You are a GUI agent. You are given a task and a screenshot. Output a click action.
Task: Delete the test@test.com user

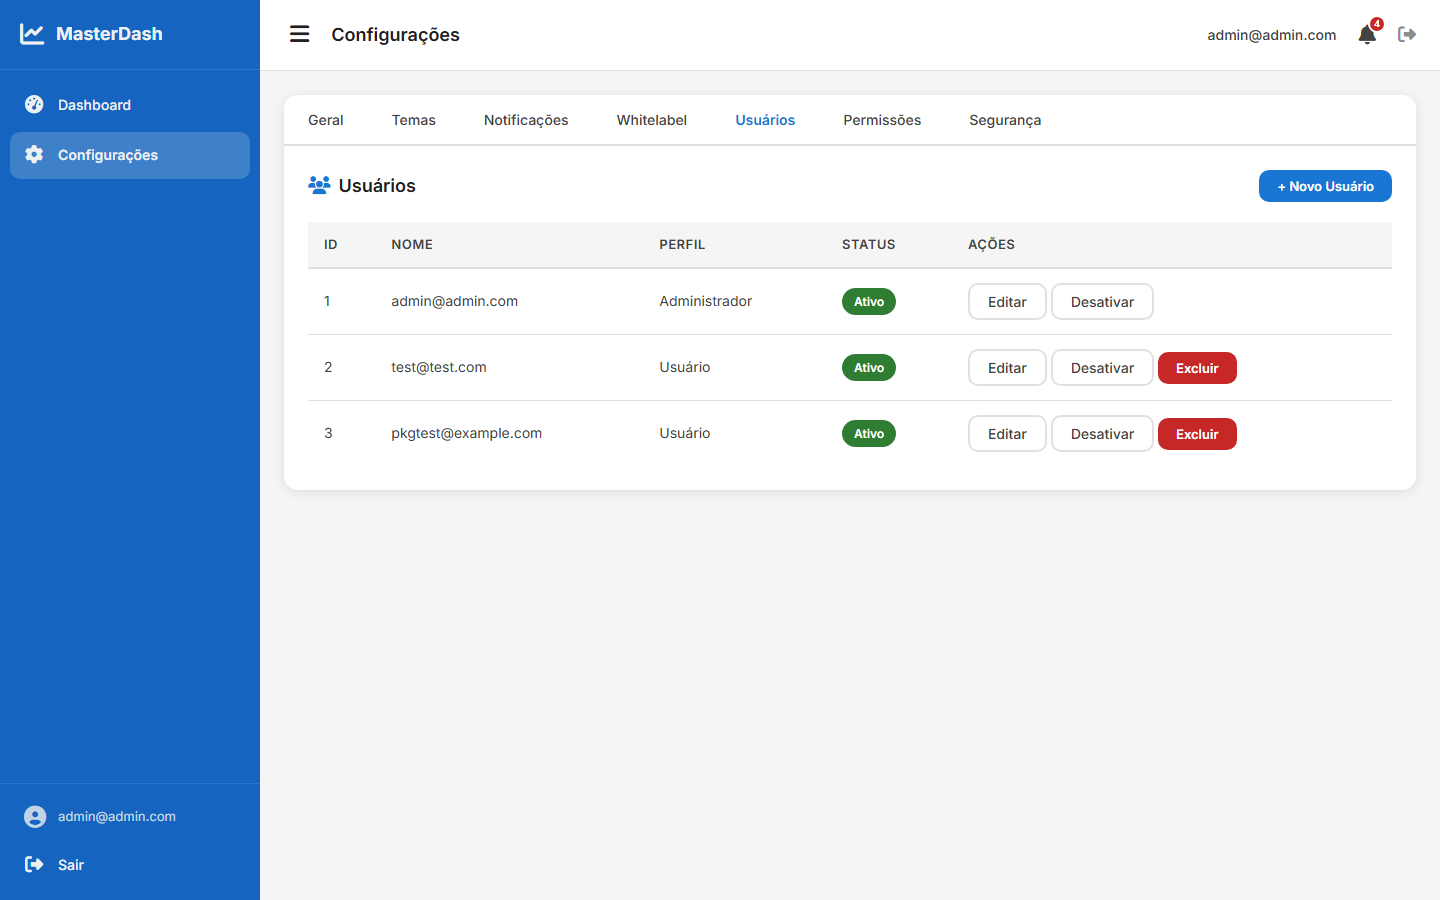pyautogui.click(x=1197, y=368)
